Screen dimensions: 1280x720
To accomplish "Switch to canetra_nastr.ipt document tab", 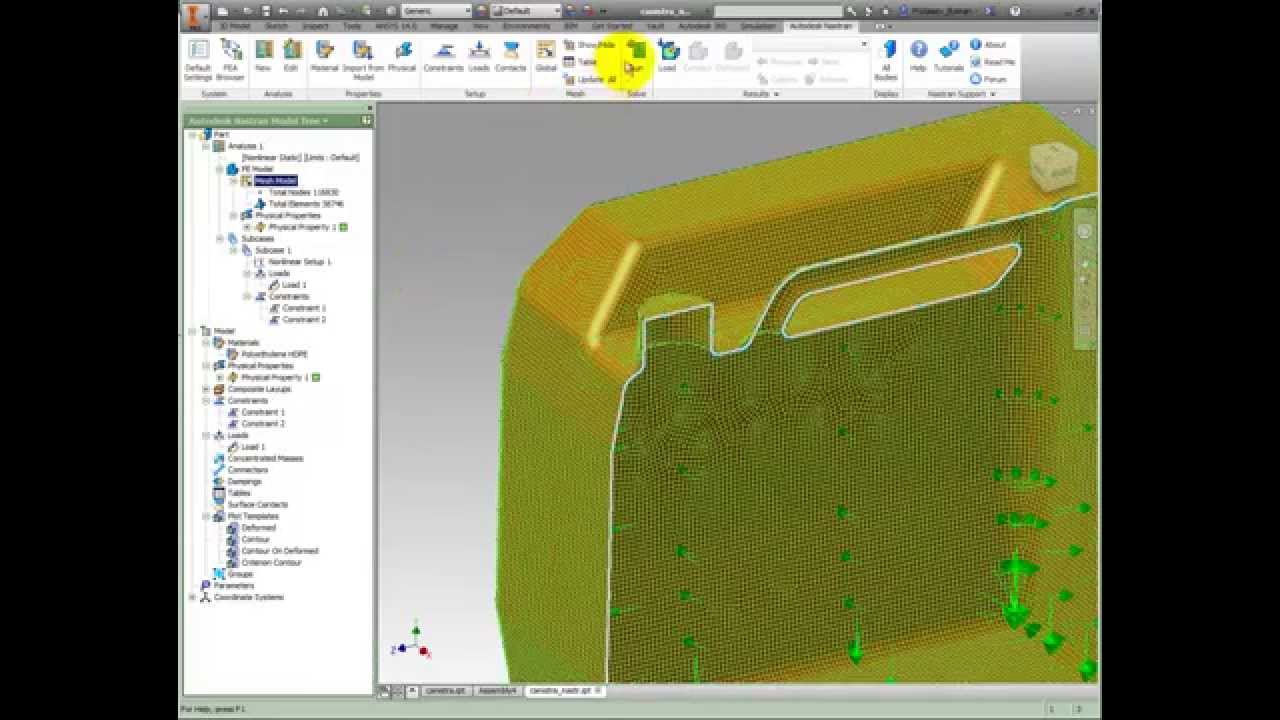I will pyautogui.click(x=566, y=690).
